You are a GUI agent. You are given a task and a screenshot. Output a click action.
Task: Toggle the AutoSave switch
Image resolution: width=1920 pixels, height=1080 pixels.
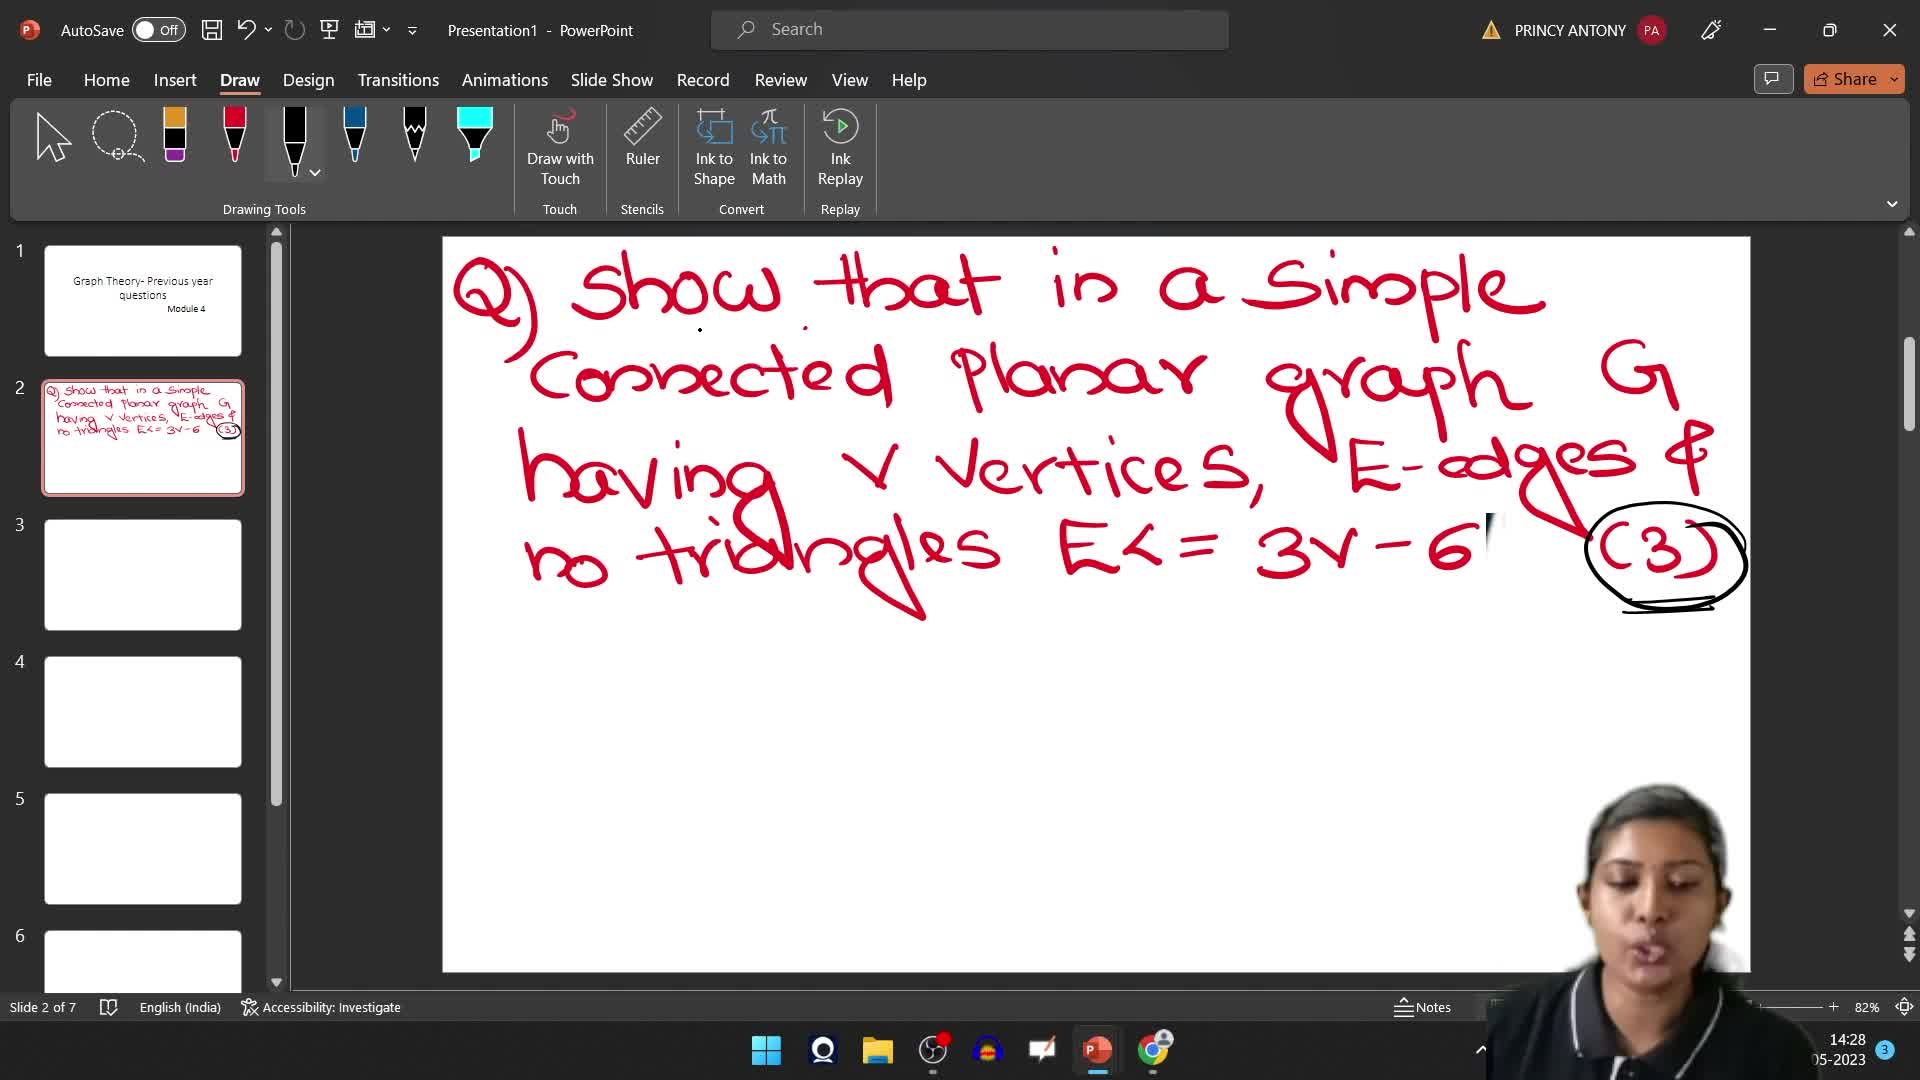tap(158, 30)
